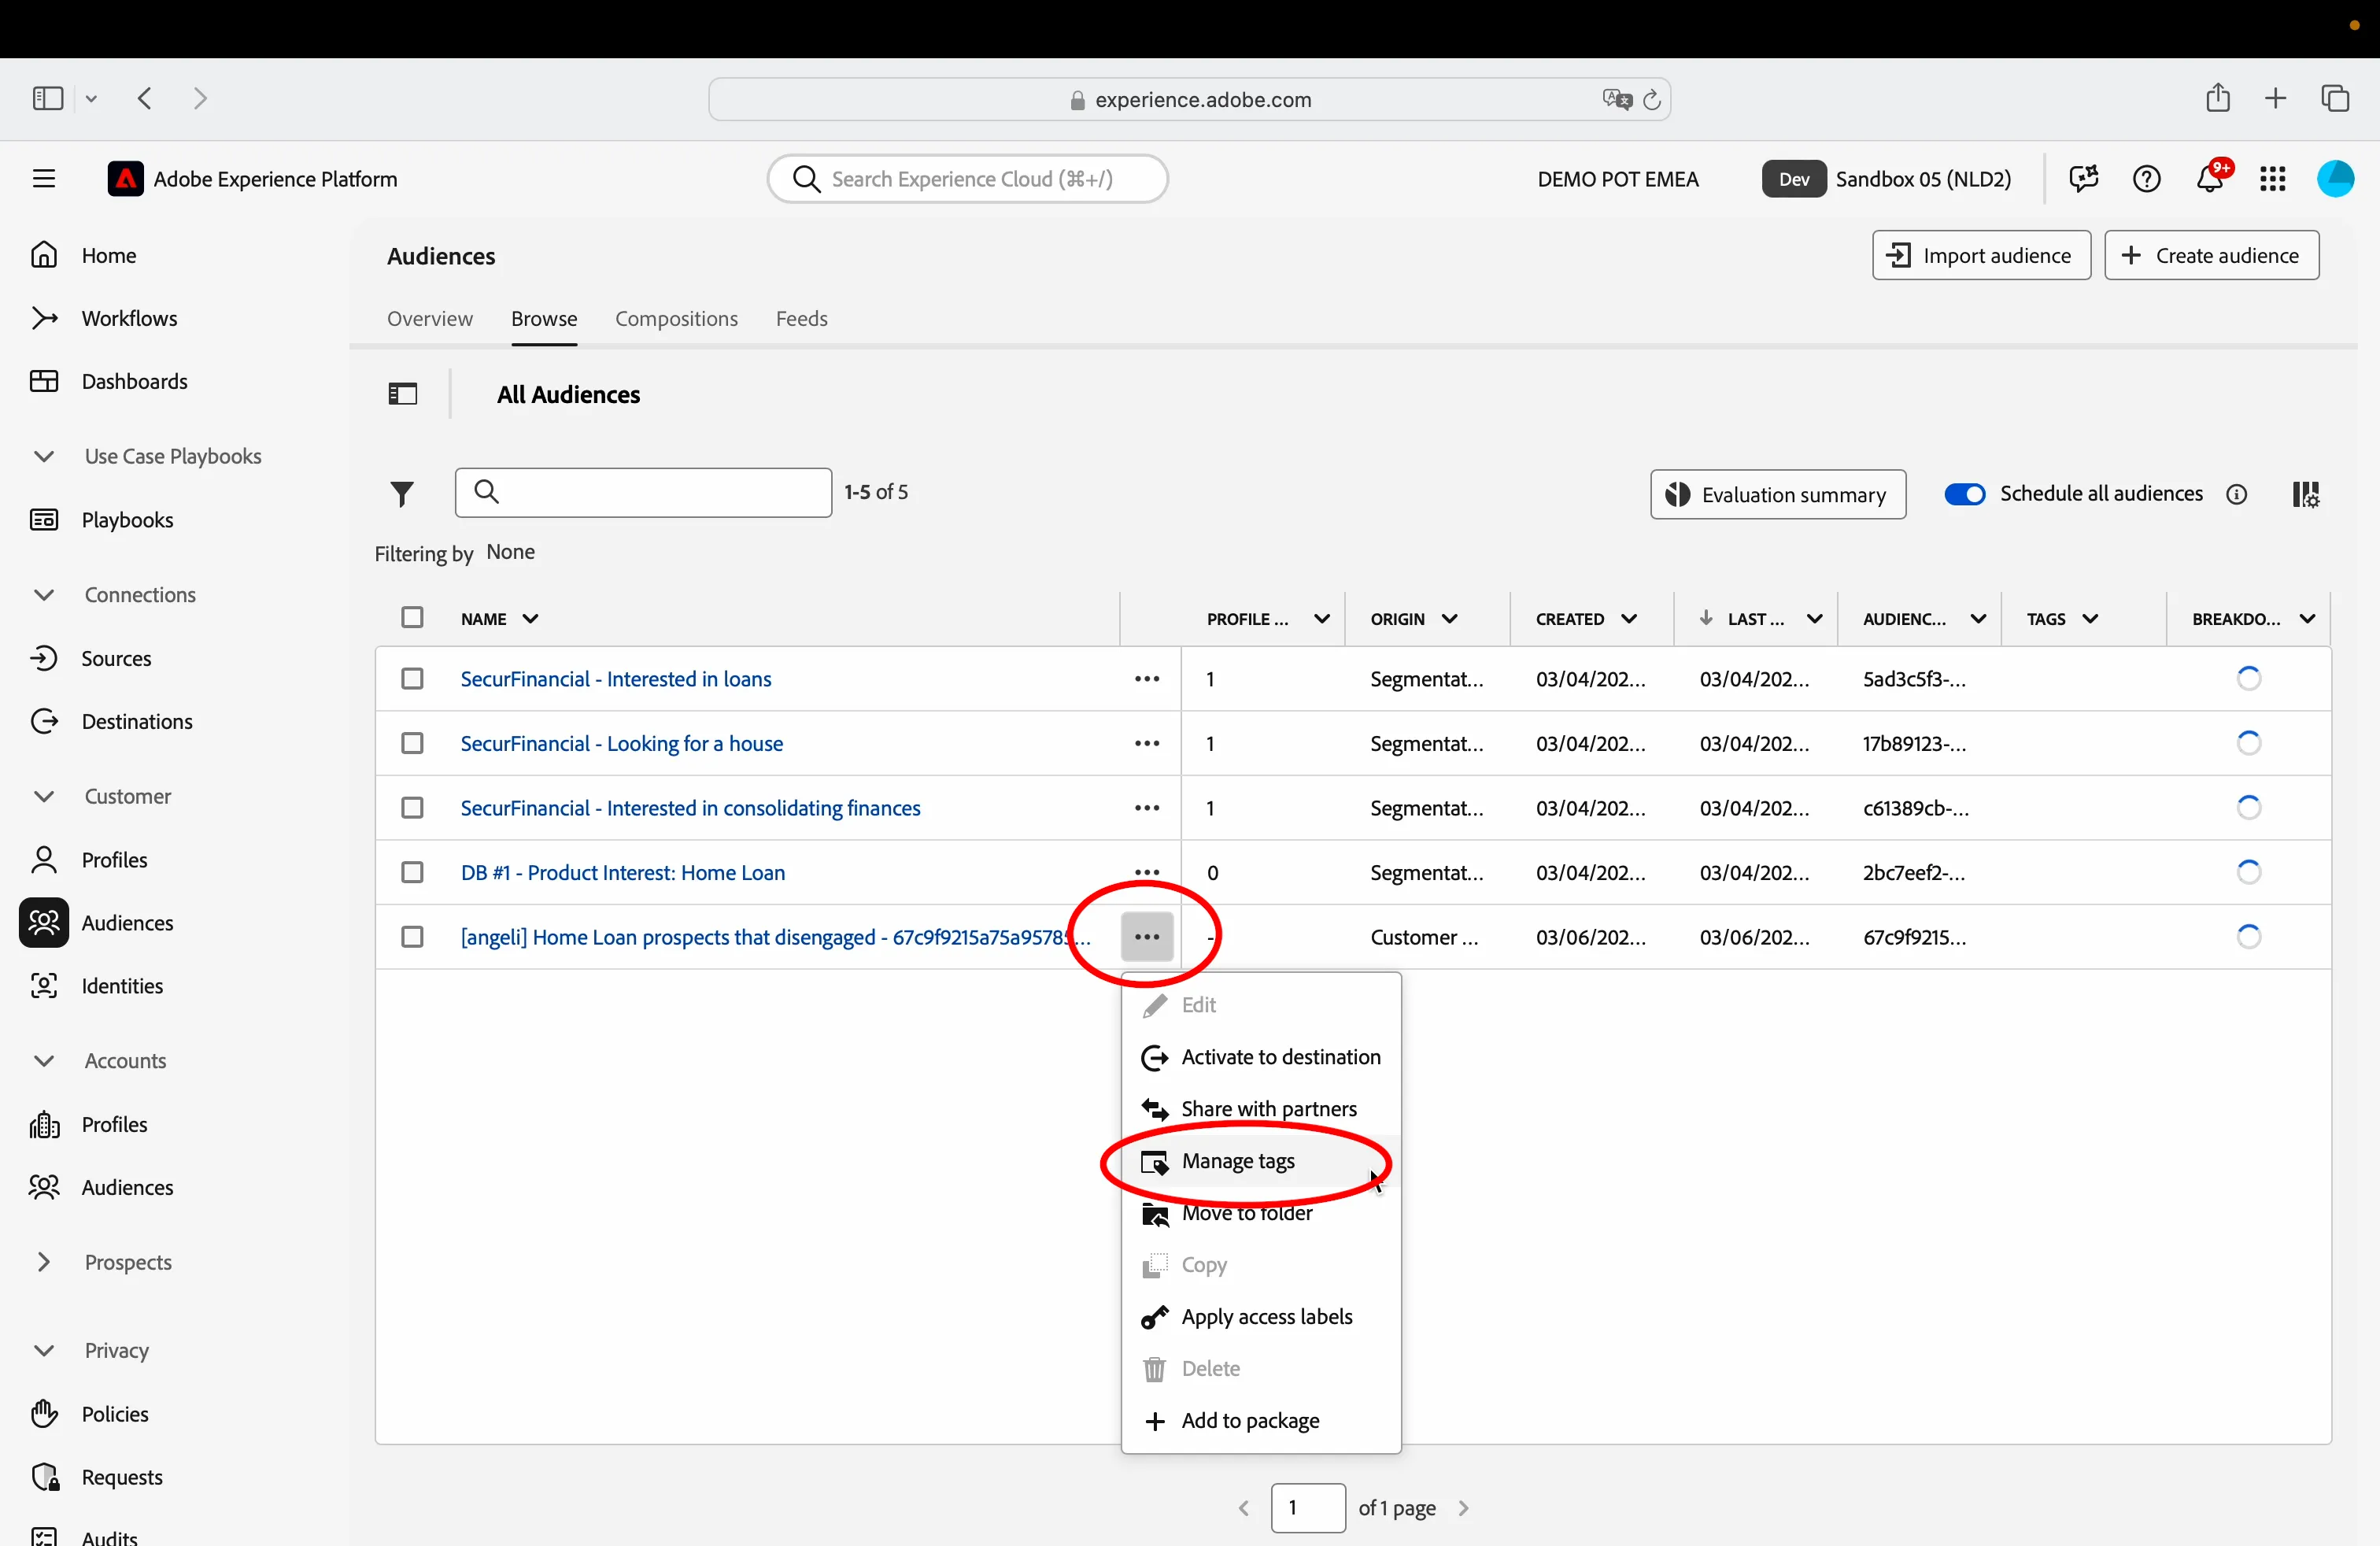Open the help question-mark icon
Screen dimensions: 2380x1546
pos(2146,179)
